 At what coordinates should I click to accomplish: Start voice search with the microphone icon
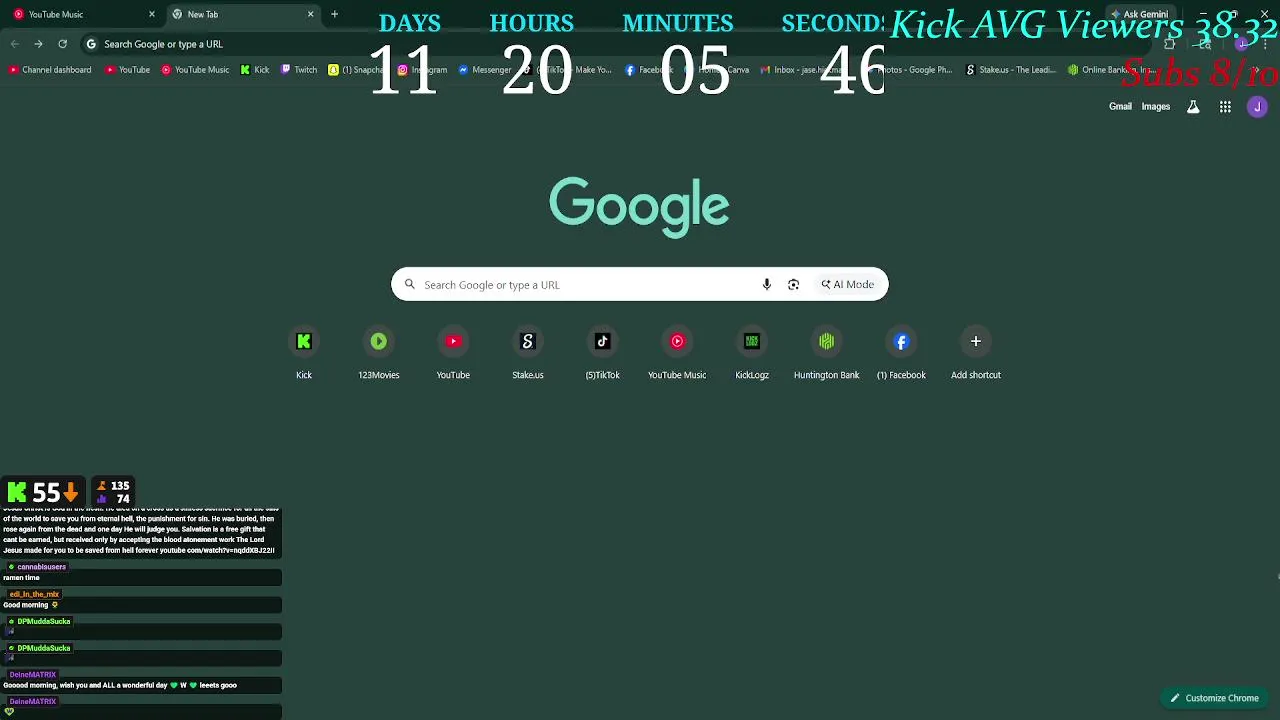767,285
